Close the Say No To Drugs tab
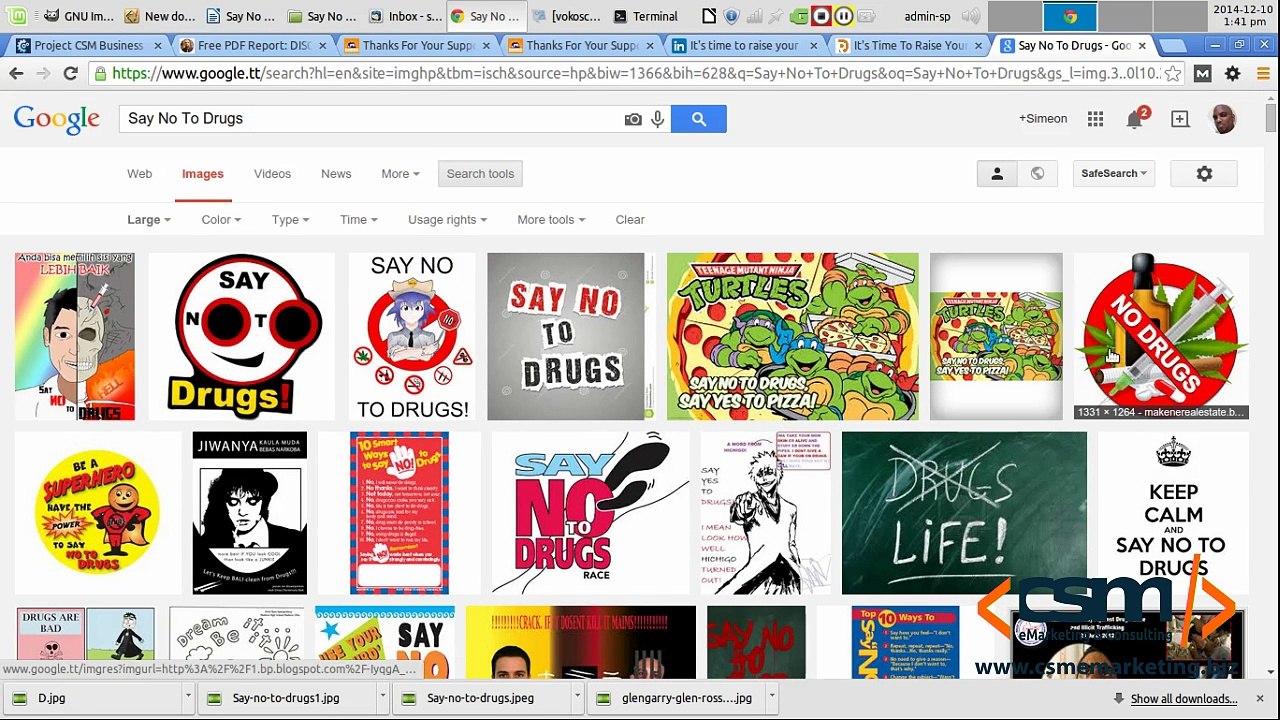1280x720 pixels. click(1142, 45)
